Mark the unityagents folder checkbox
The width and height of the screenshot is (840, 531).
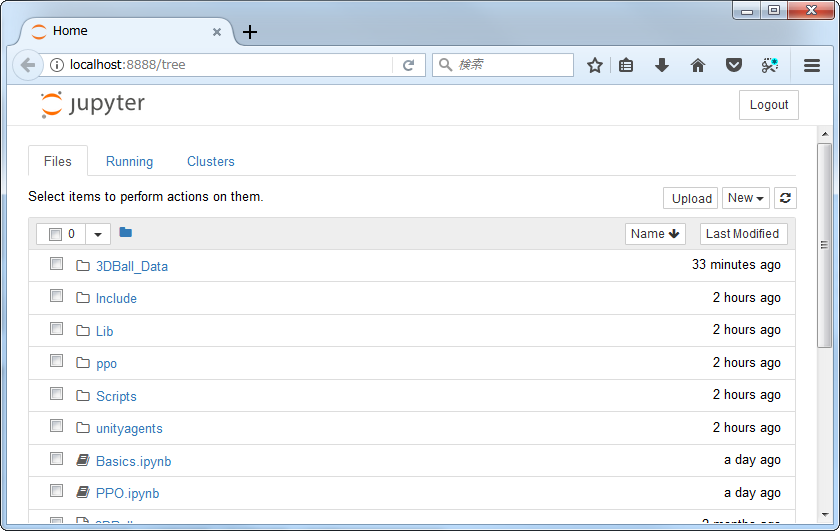(56, 425)
